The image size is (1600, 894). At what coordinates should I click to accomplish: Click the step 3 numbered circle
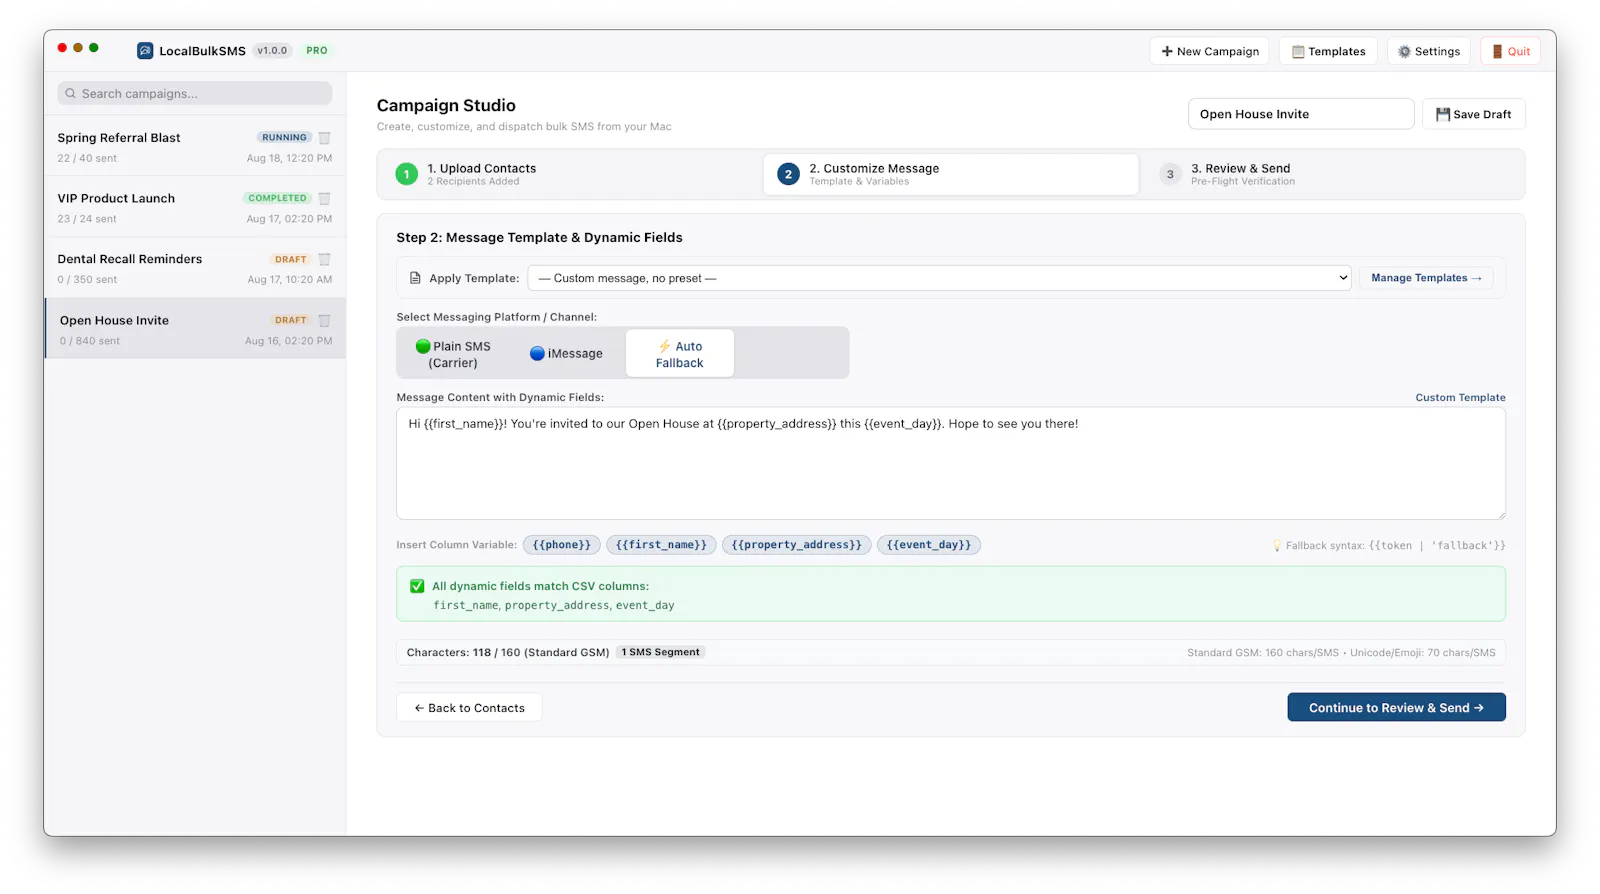[1170, 174]
